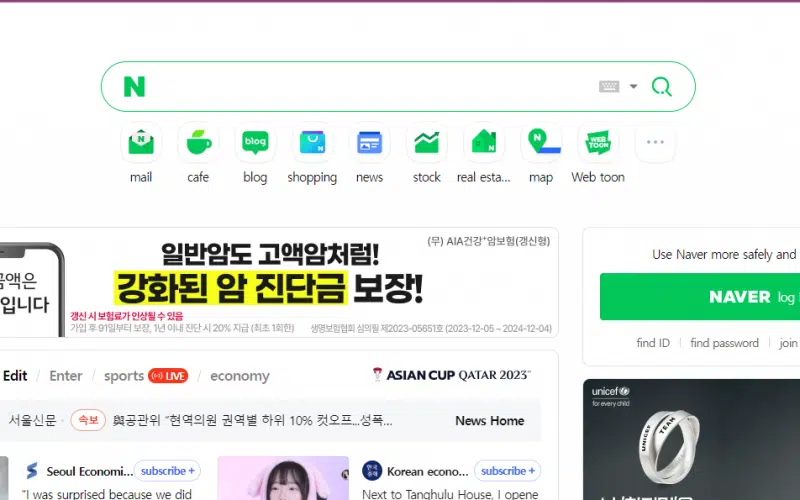Switch to the Enter news tab

tap(66, 376)
